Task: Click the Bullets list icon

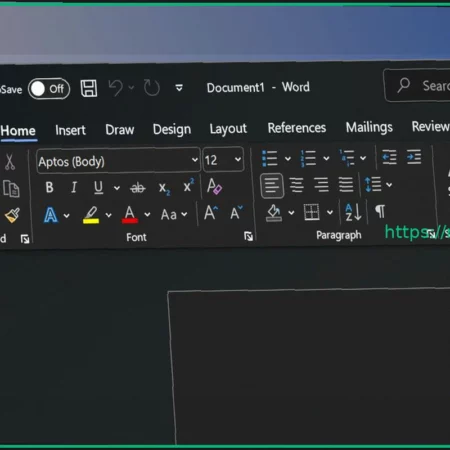Action: [270, 158]
